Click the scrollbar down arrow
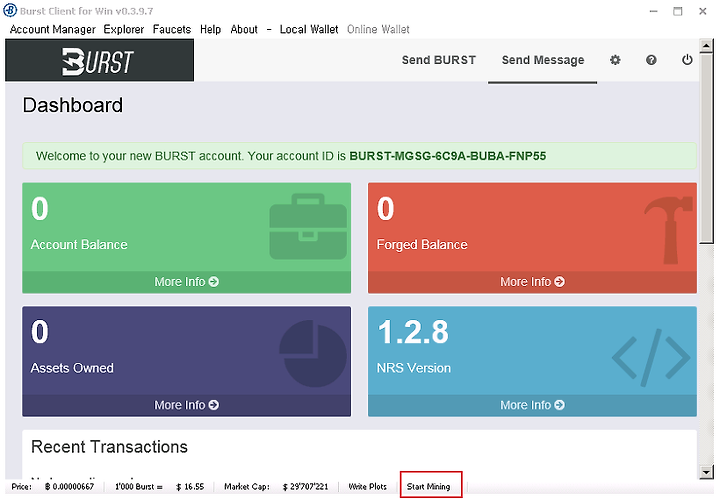 click(x=706, y=472)
